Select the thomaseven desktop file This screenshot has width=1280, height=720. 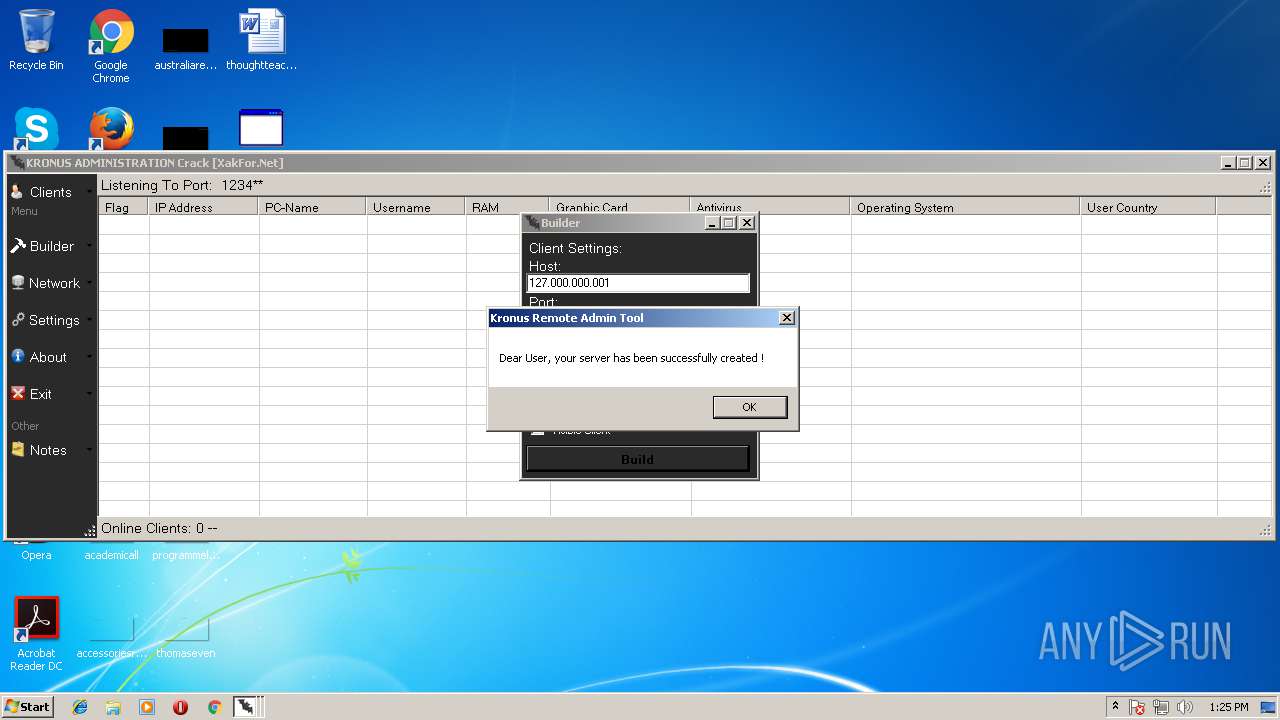[185, 636]
